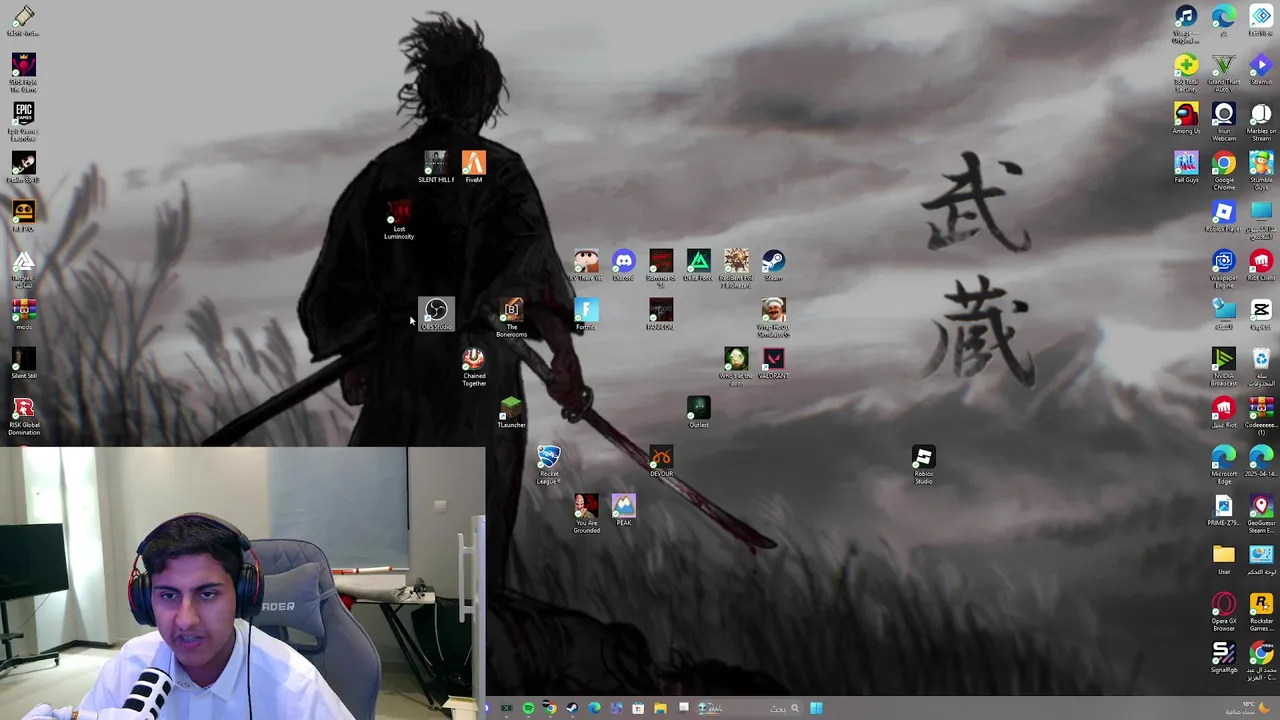Launch the Steam desktop shortcut
The image size is (1280, 720).
point(773,265)
